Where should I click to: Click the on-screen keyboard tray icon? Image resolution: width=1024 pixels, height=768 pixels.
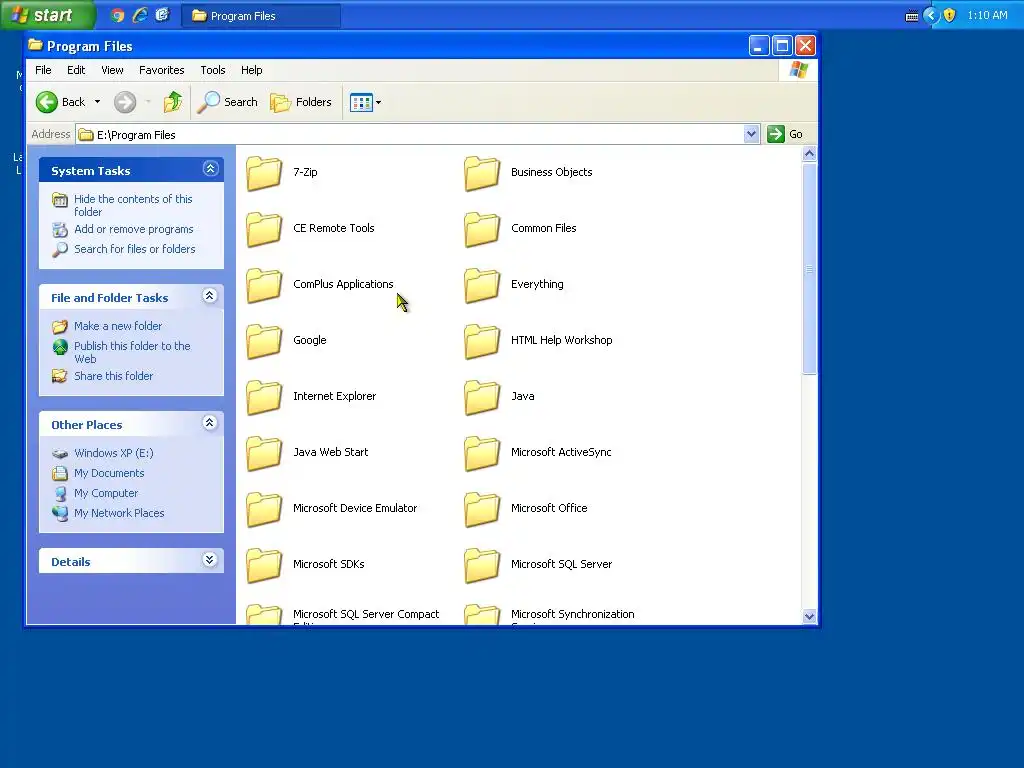912,16
